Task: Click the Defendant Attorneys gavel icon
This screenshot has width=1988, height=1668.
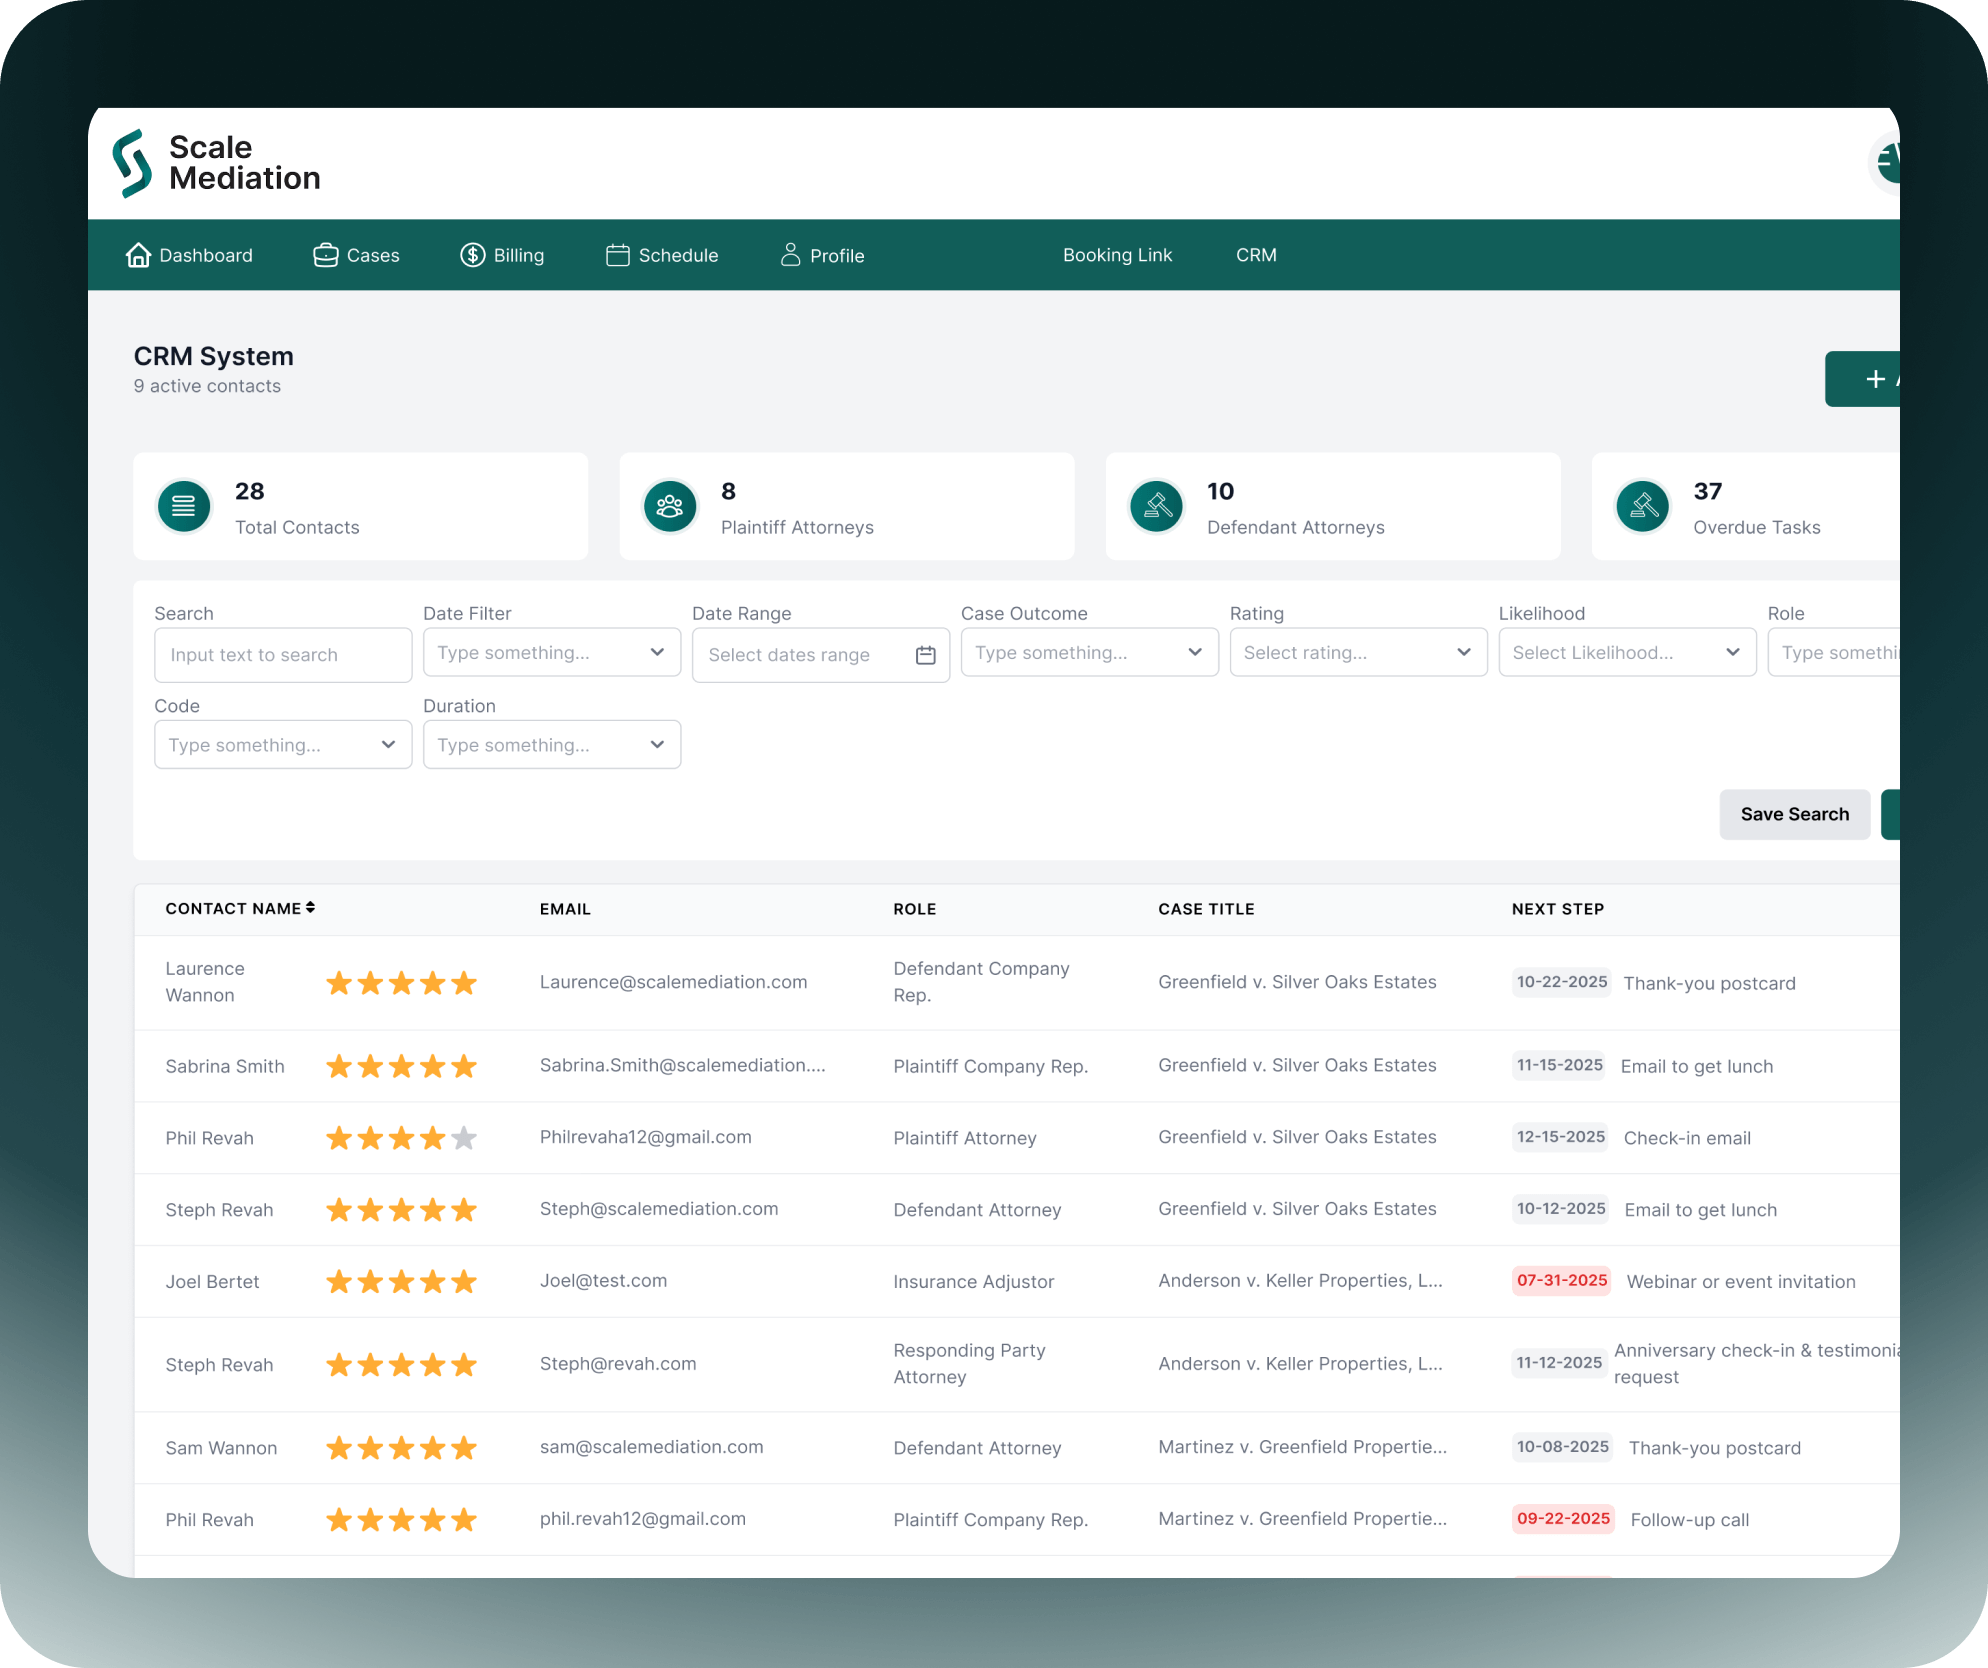Action: (1157, 507)
